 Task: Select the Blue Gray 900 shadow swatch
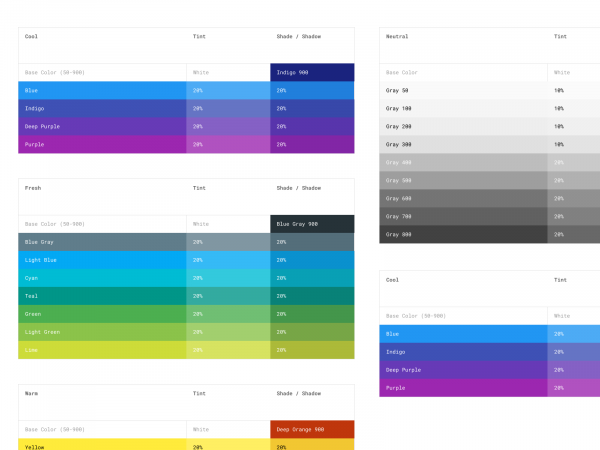pyautogui.click(x=312, y=224)
